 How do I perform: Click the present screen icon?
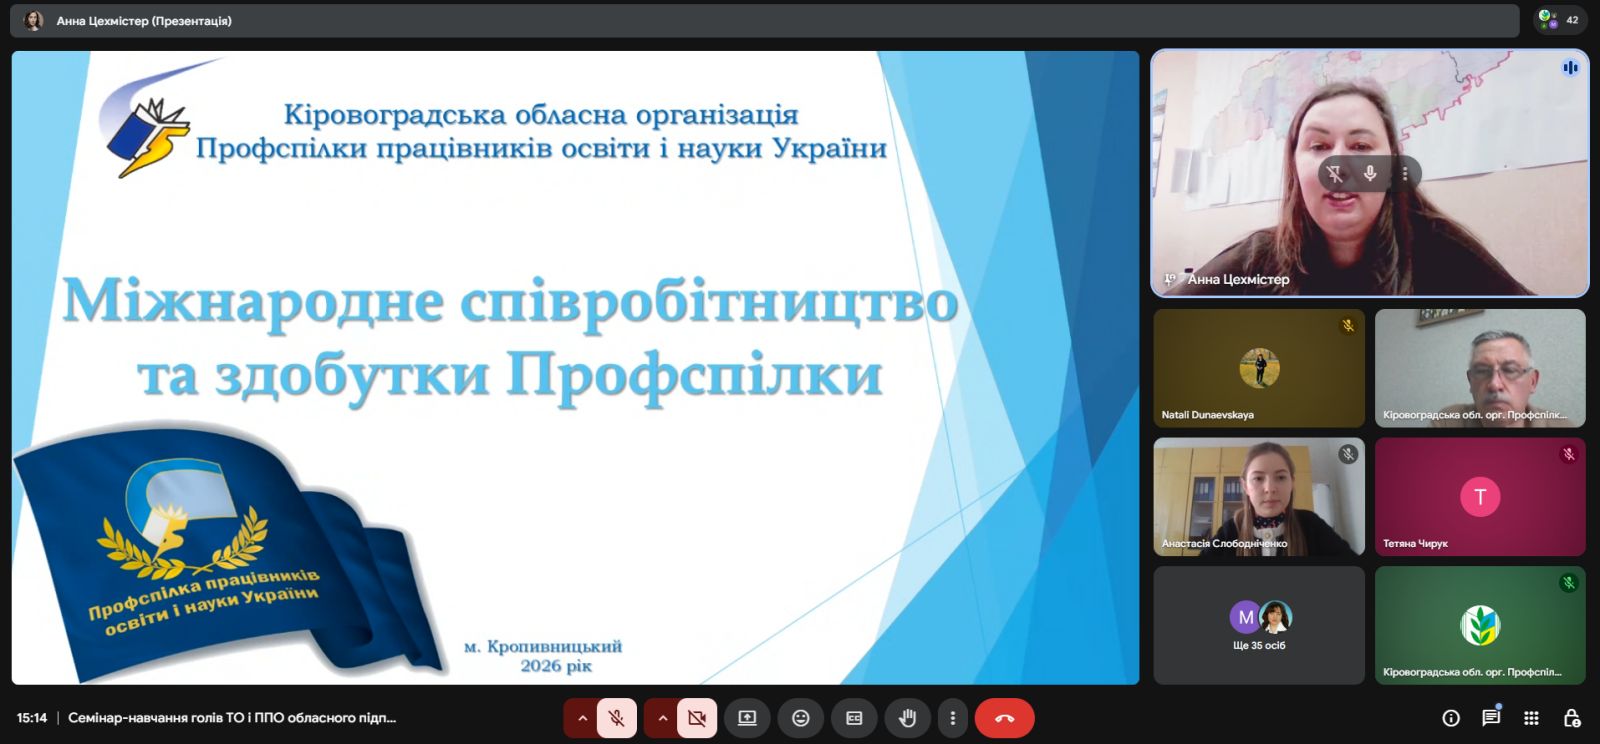[747, 718]
